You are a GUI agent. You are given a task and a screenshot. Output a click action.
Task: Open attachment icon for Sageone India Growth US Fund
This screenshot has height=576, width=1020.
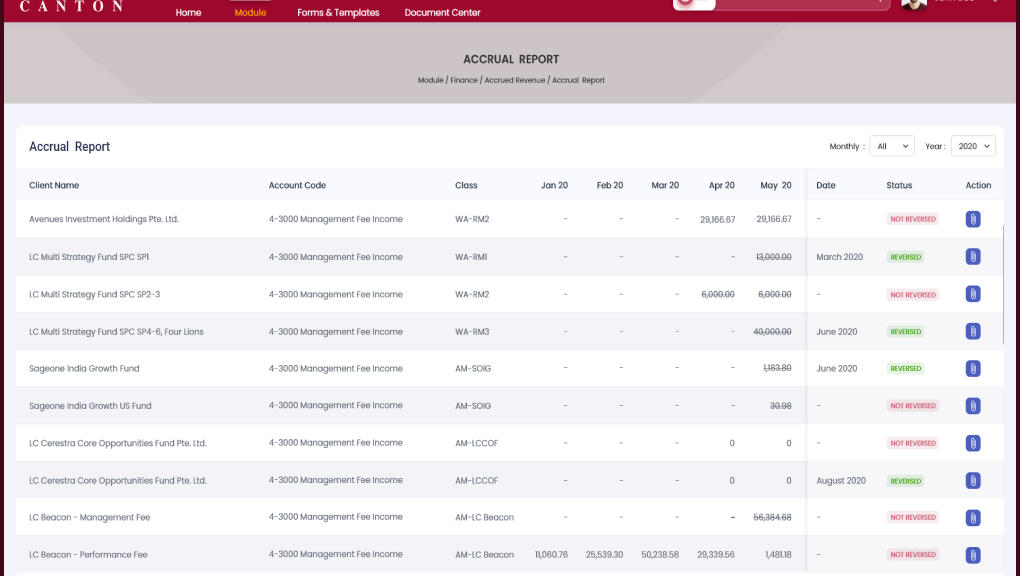(973, 406)
